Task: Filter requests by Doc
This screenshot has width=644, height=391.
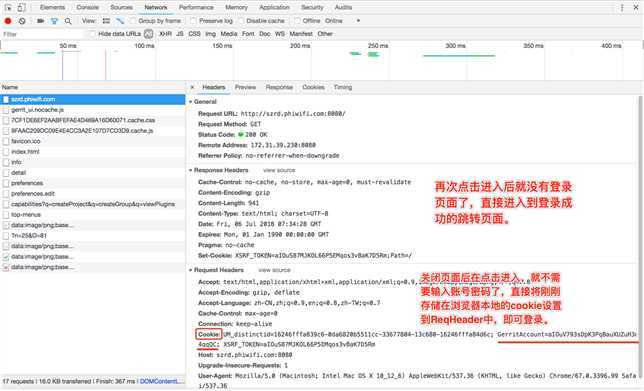Action: click(x=264, y=34)
